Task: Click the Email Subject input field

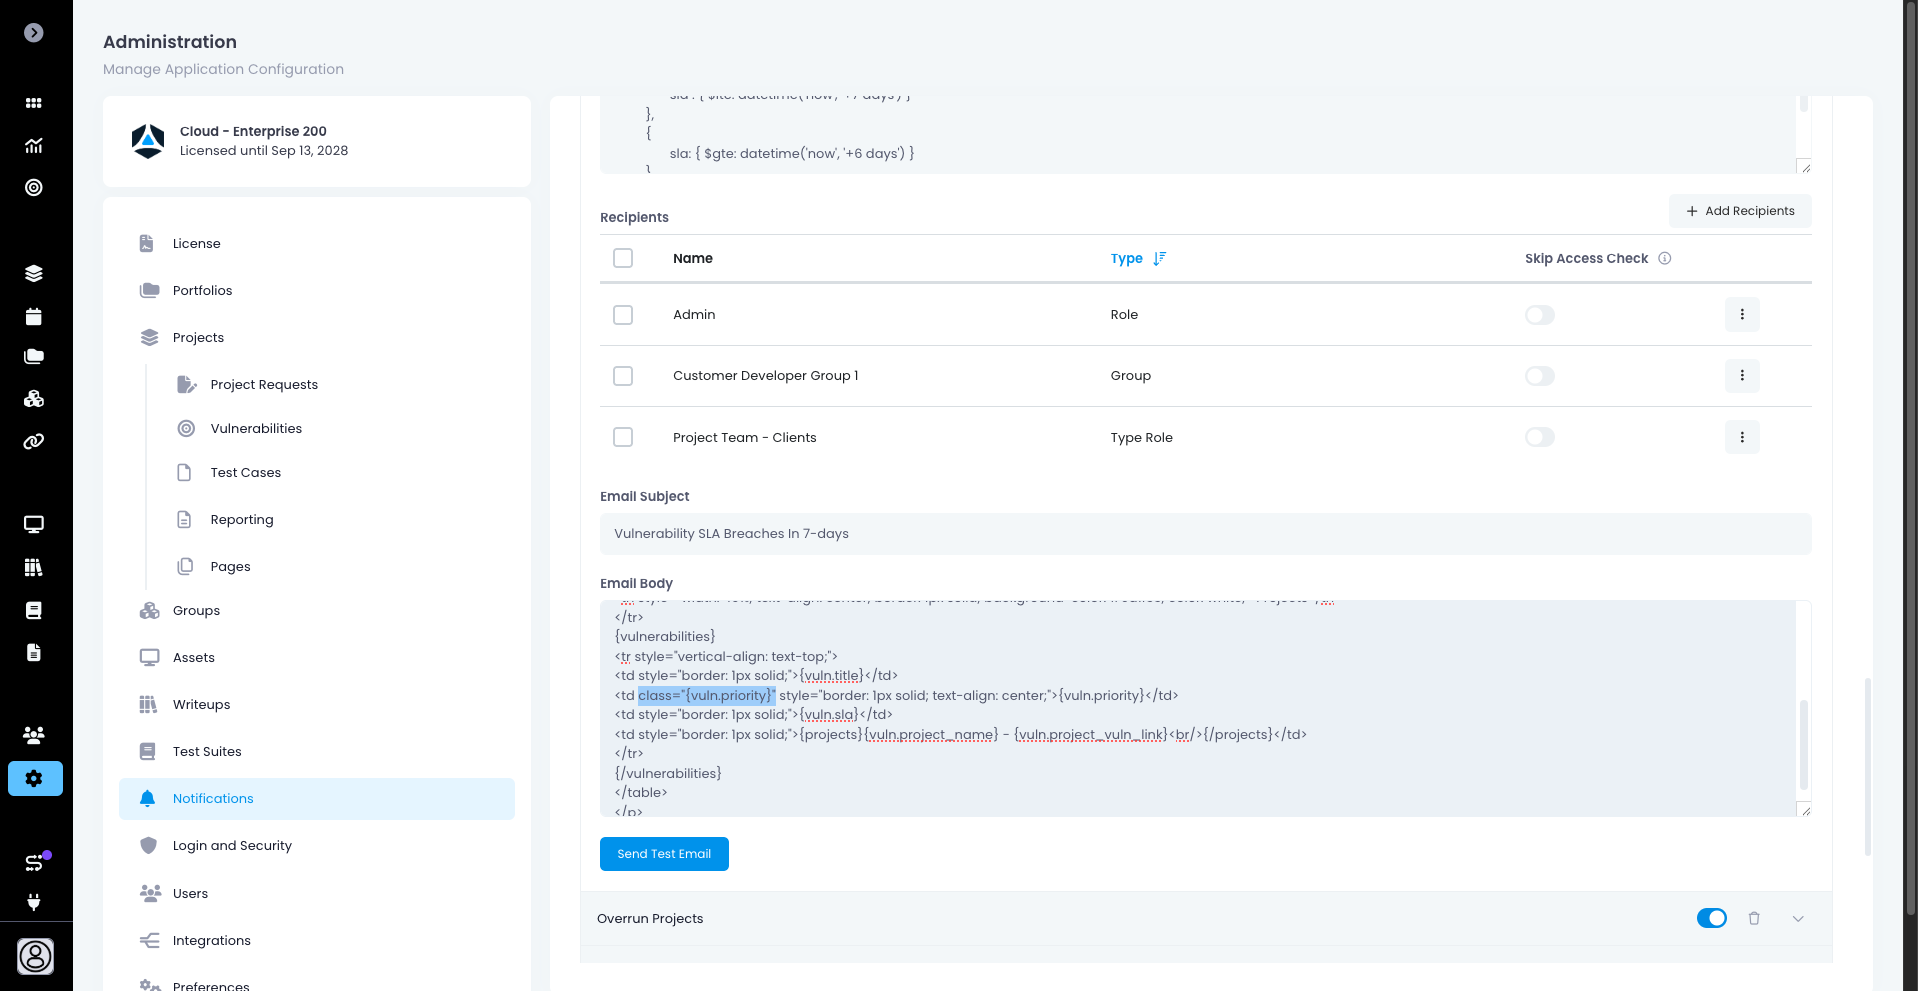Action: click(x=1205, y=534)
